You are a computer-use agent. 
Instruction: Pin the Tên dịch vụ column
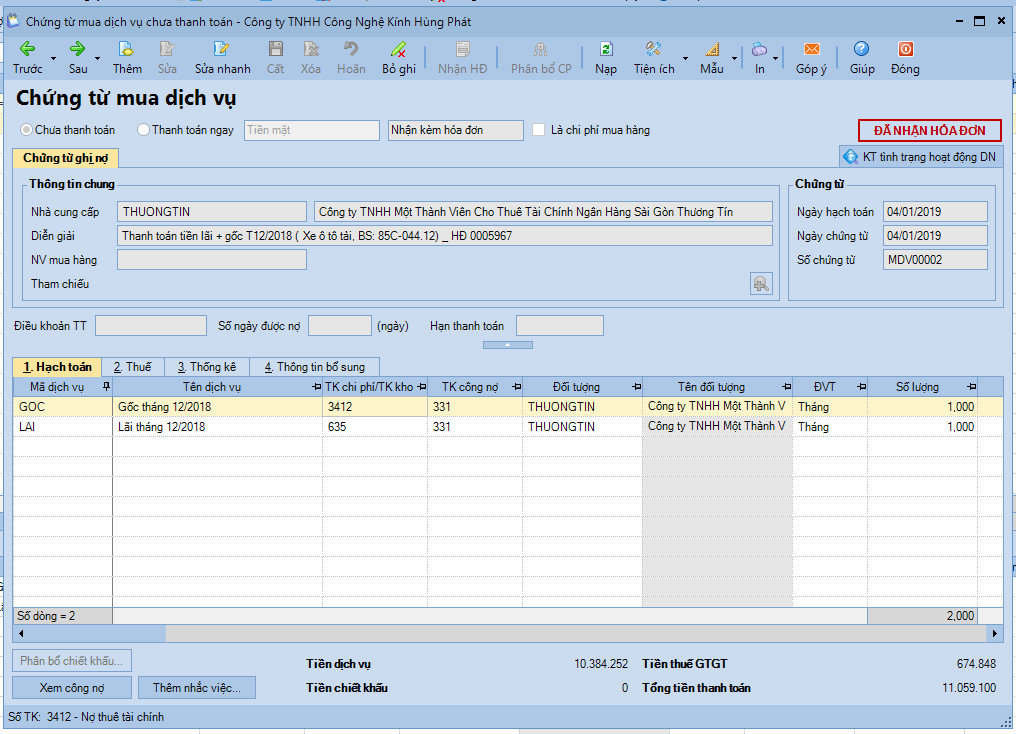point(316,387)
